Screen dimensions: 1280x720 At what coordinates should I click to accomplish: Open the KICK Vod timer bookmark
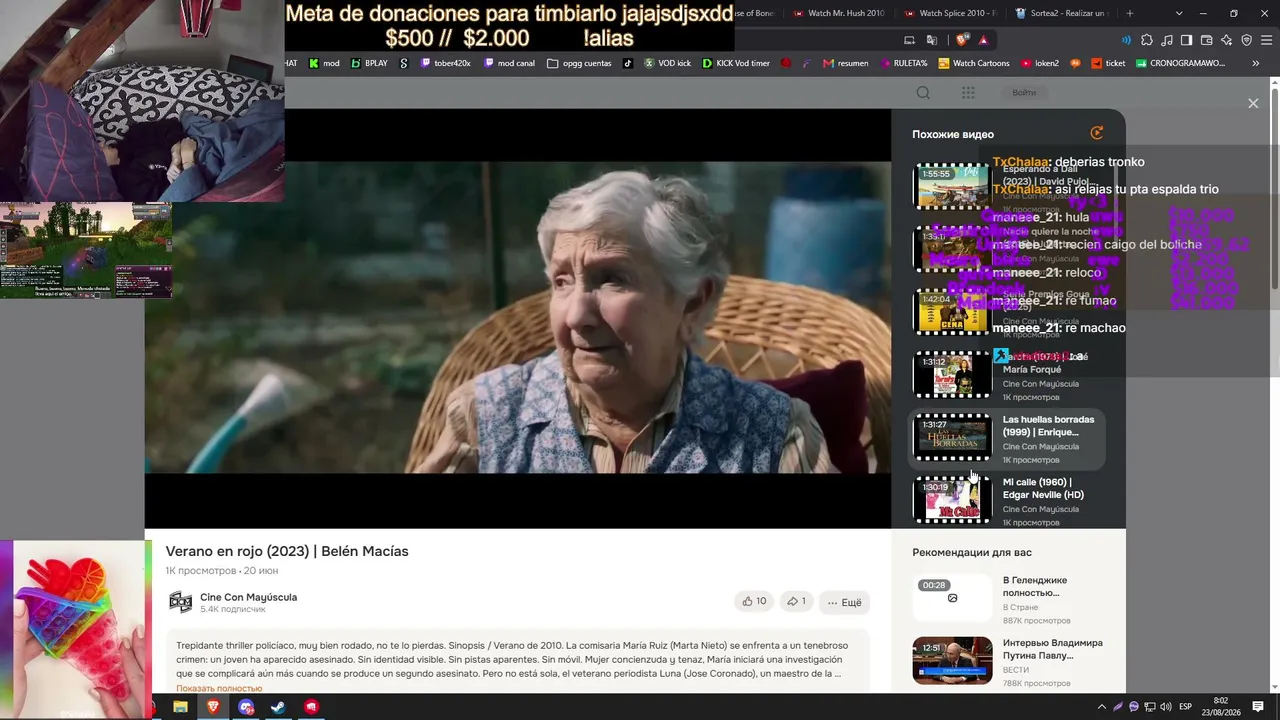pos(736,63)
